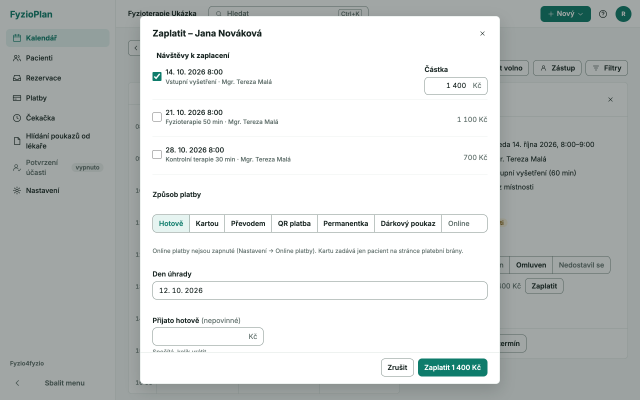Select the Dárkový poukaz payment method
This screenshot has width=640, height=400.
coord(408,224)
